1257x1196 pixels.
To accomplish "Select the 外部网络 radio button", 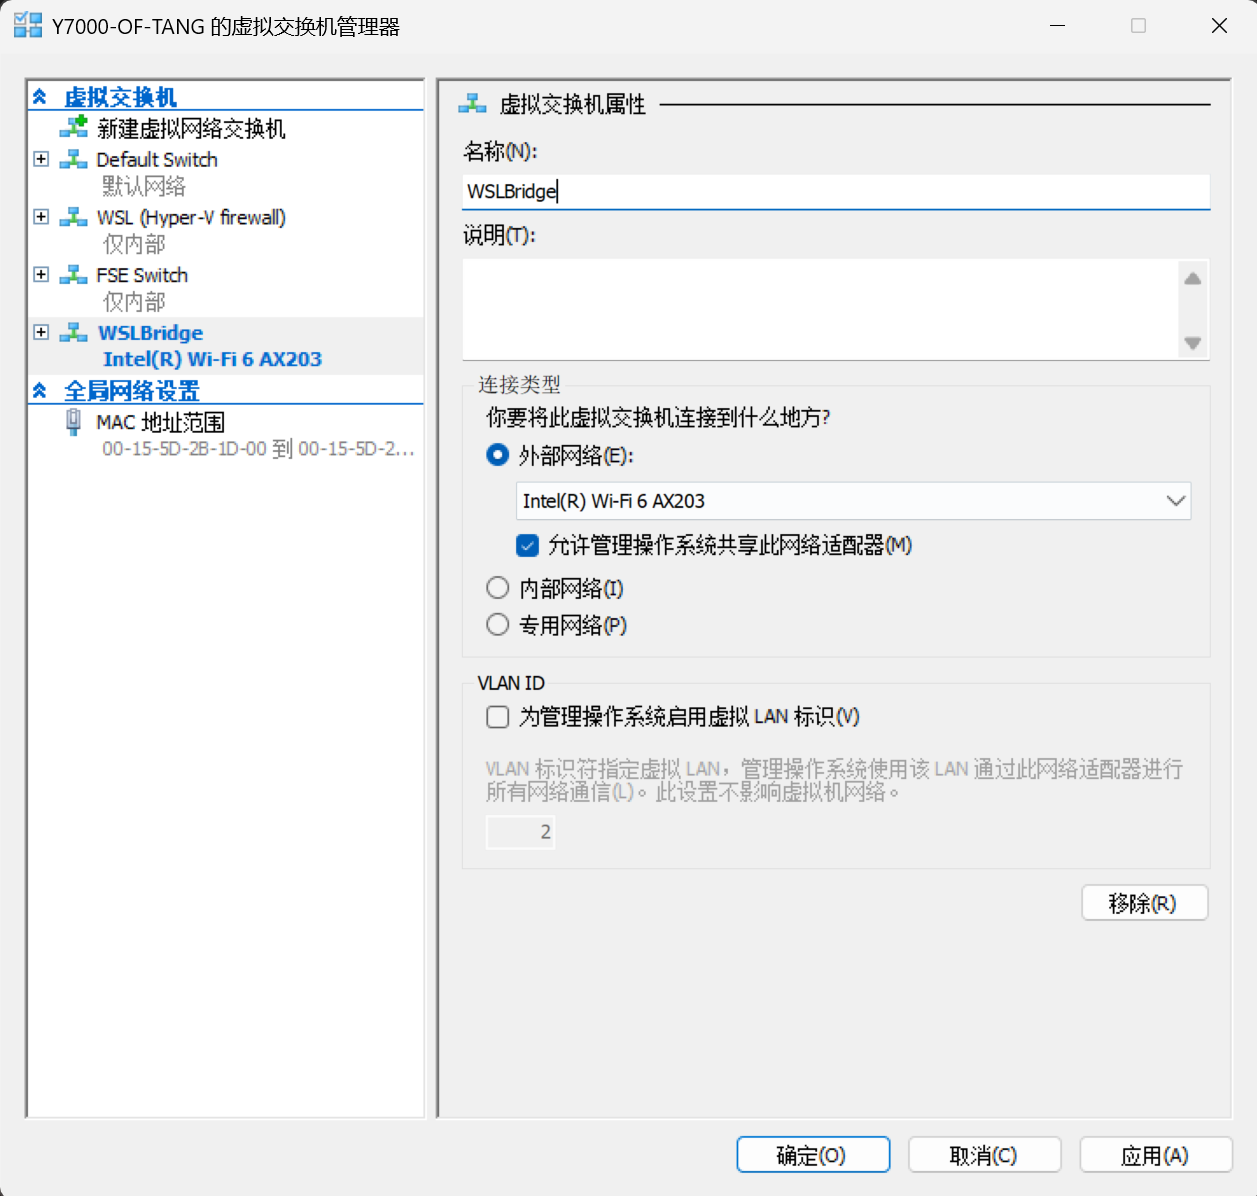I will tap(497, 455).
